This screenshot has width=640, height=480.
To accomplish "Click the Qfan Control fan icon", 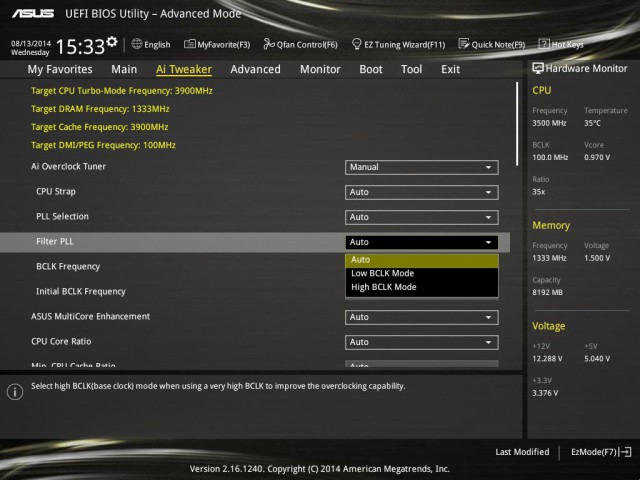I will pos(269,44).
